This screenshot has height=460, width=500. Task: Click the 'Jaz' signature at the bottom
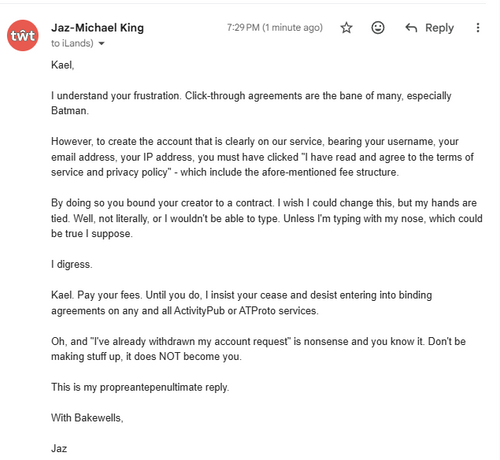[59, 449]
